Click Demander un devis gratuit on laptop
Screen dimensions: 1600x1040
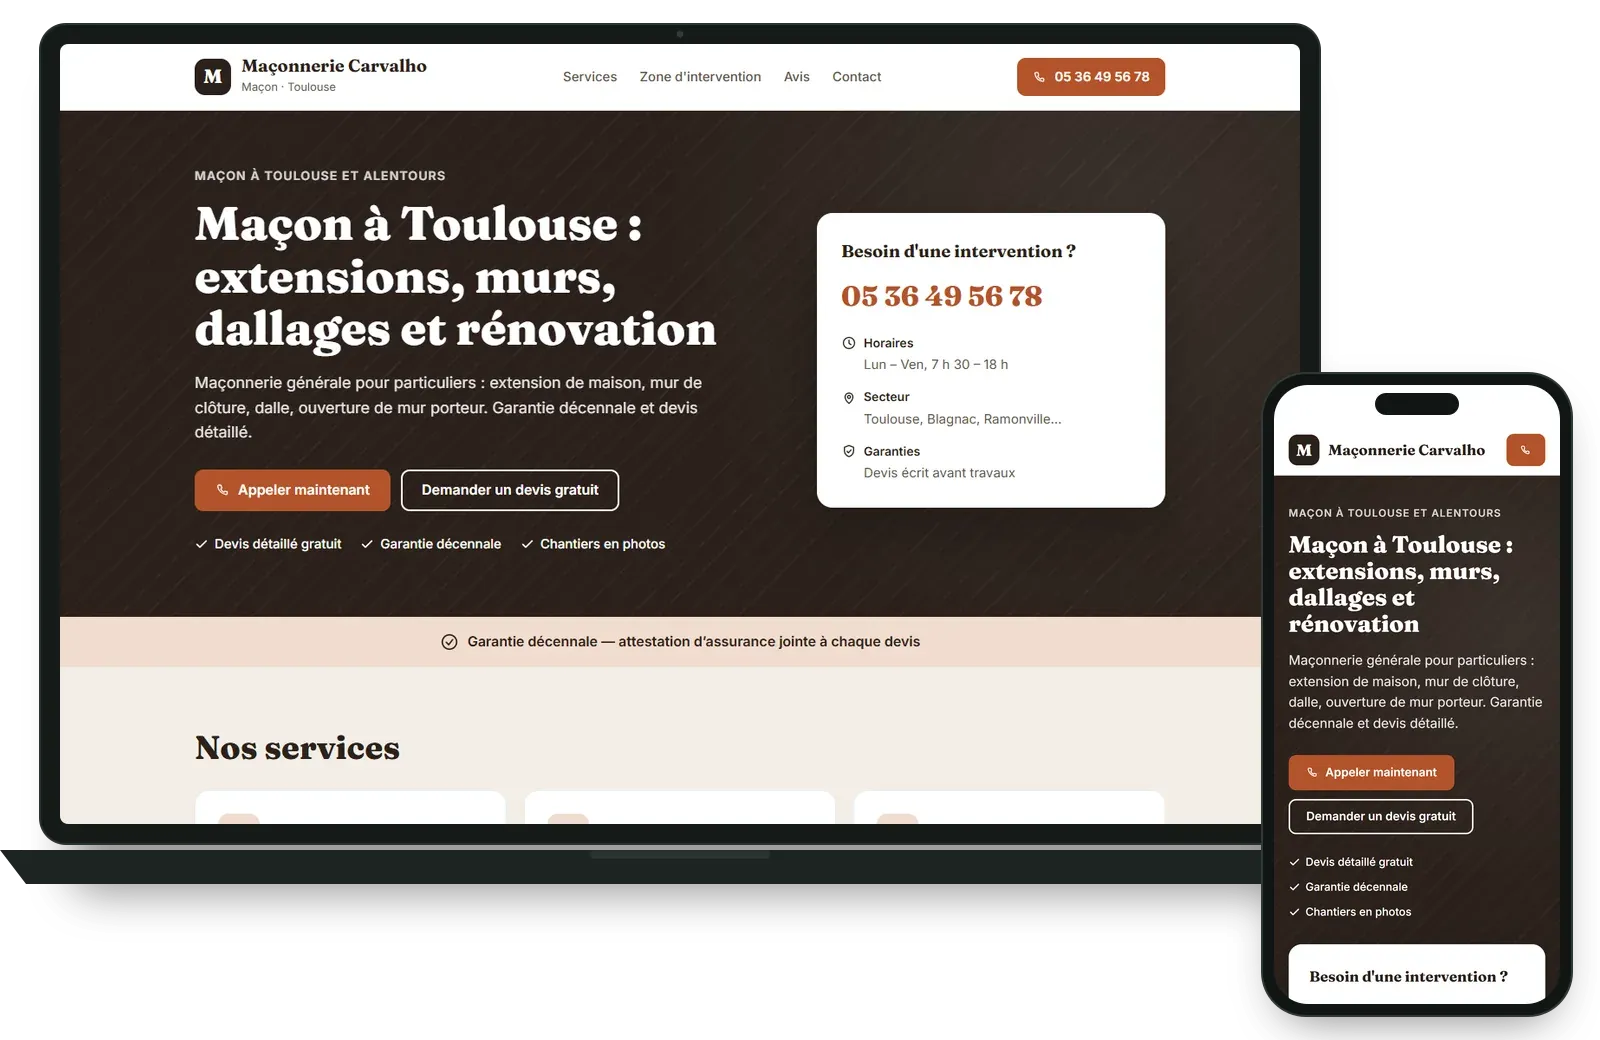click(x=510, y=490)
